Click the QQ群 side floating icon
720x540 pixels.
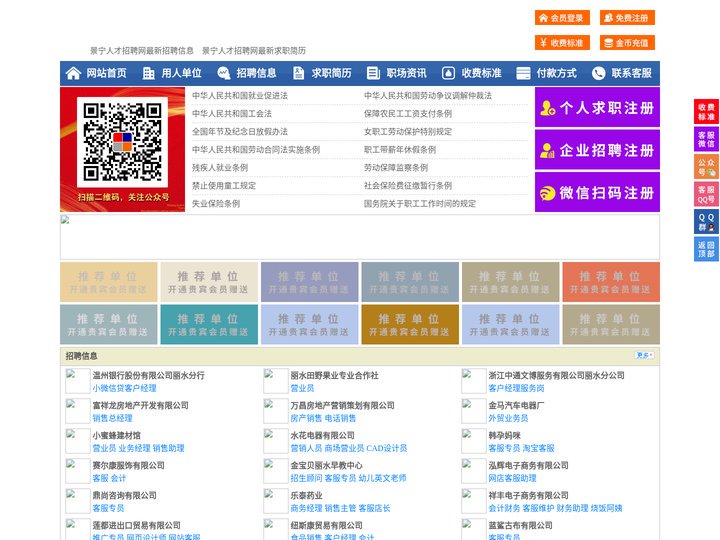706,221
